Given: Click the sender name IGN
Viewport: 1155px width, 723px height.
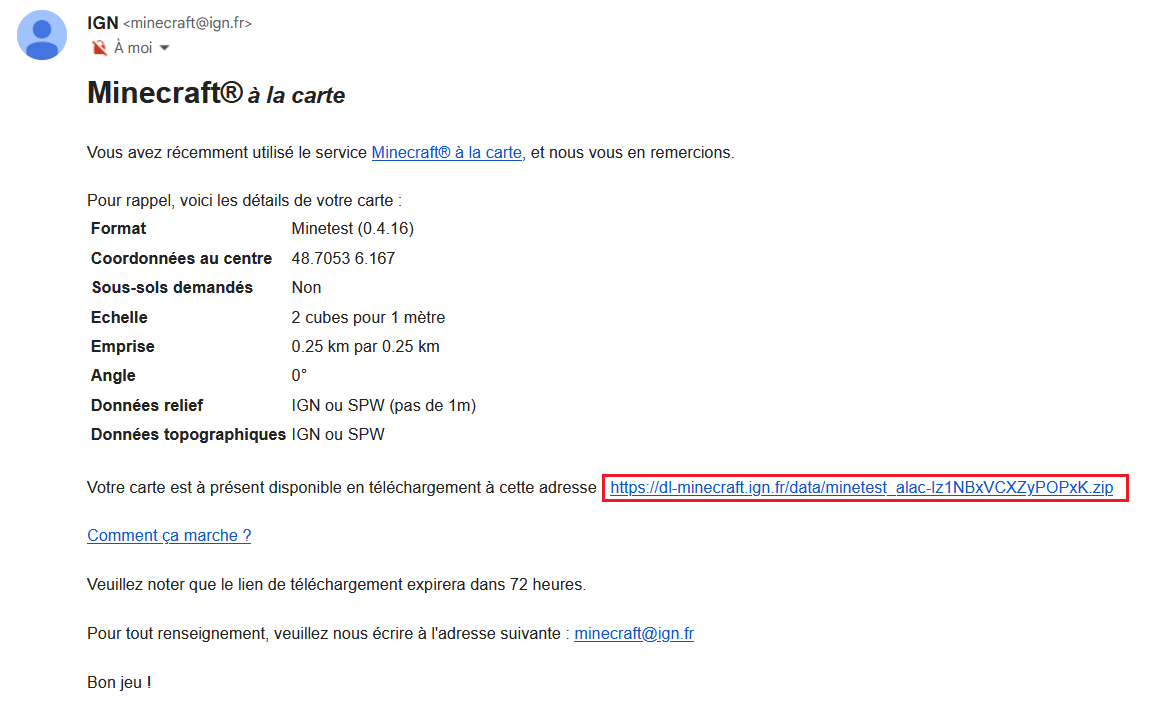Looking at the screenshot, I should pyautogui.click(x=102, y=23).
